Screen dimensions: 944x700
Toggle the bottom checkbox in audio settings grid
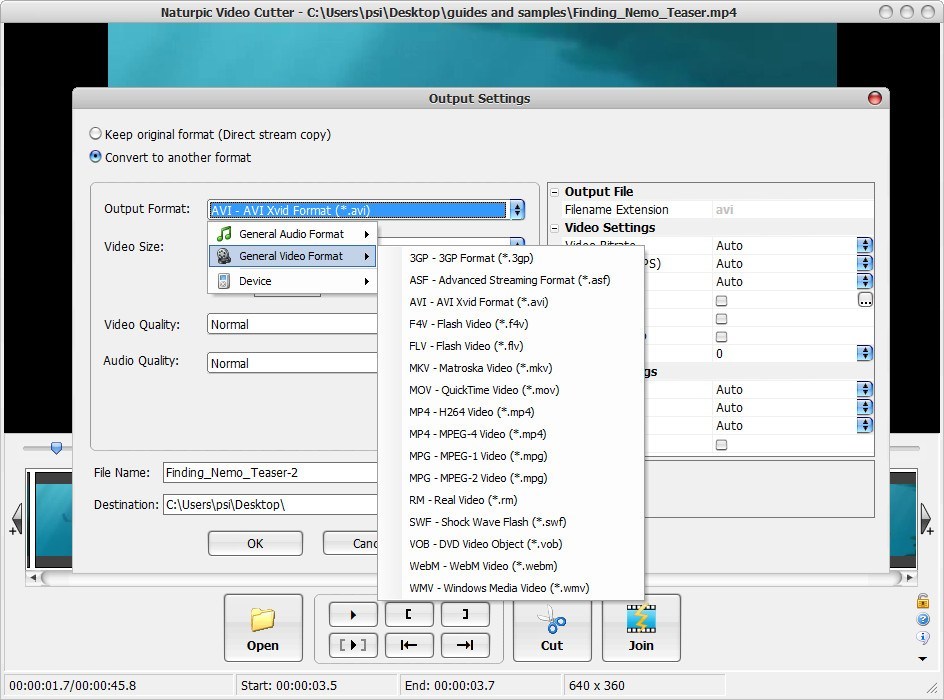721,445
